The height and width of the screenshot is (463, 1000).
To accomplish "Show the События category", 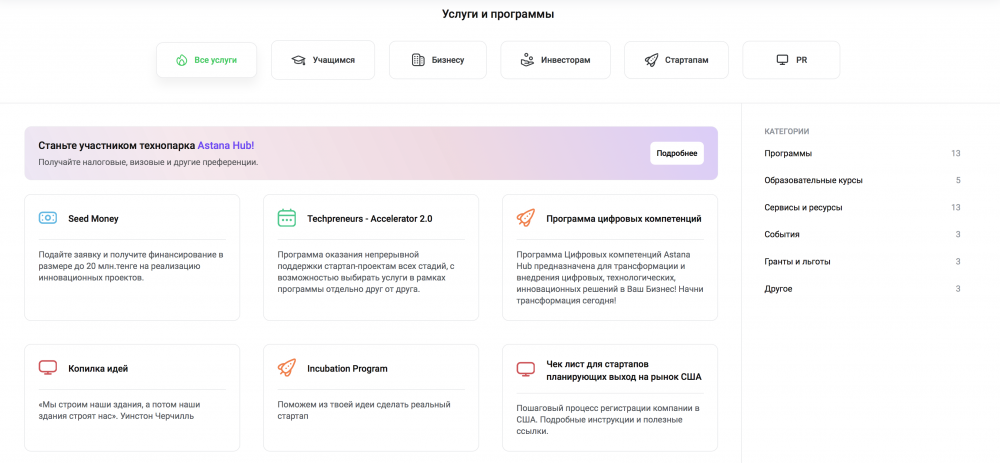I will (782, 234).
